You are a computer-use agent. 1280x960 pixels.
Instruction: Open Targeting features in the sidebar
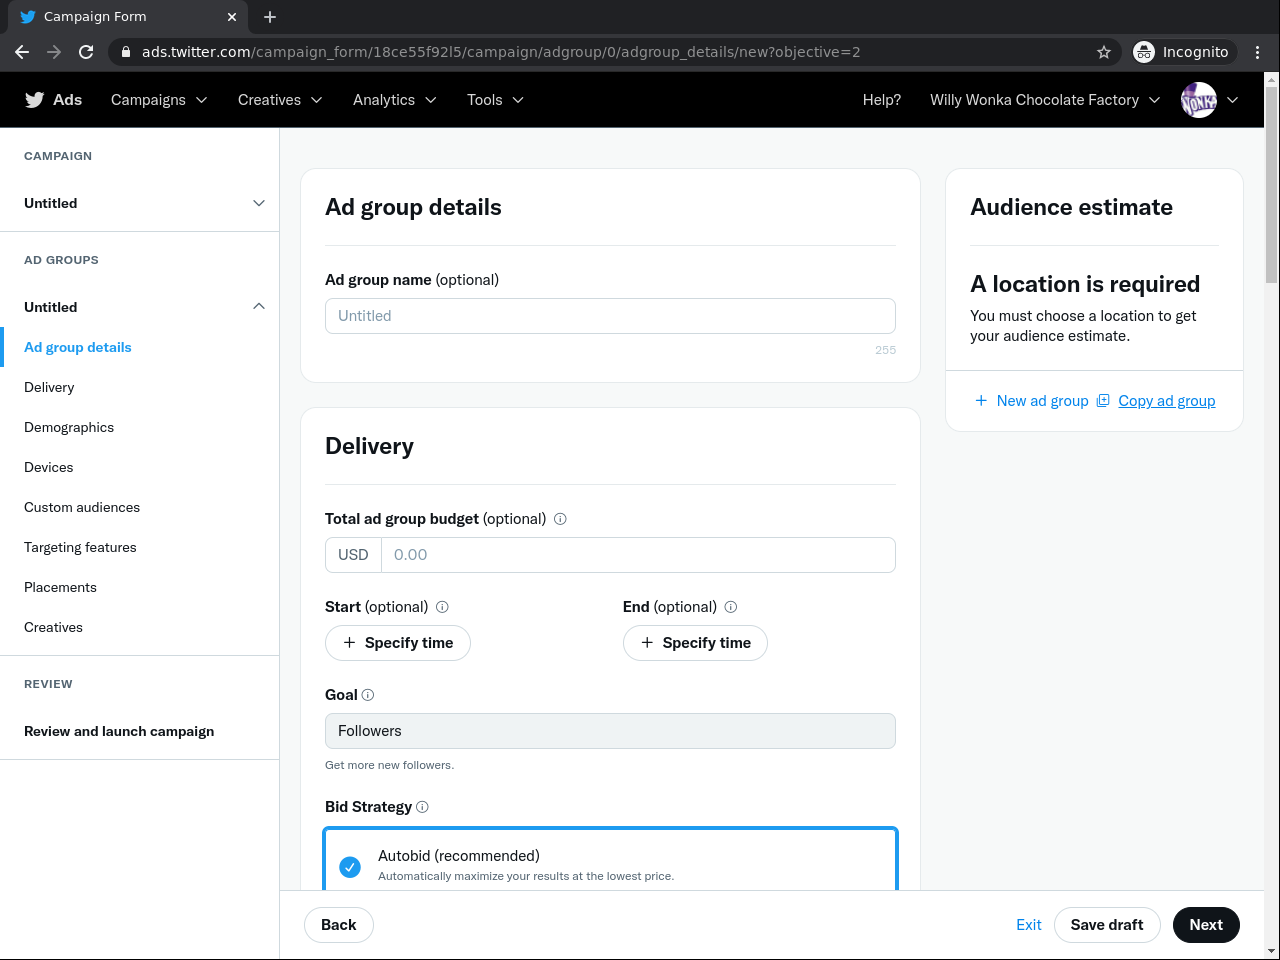point(80,547)
